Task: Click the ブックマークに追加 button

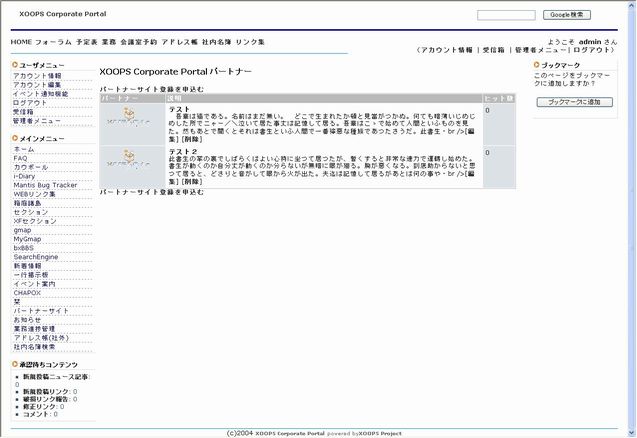Action: [x=573, y=102]
